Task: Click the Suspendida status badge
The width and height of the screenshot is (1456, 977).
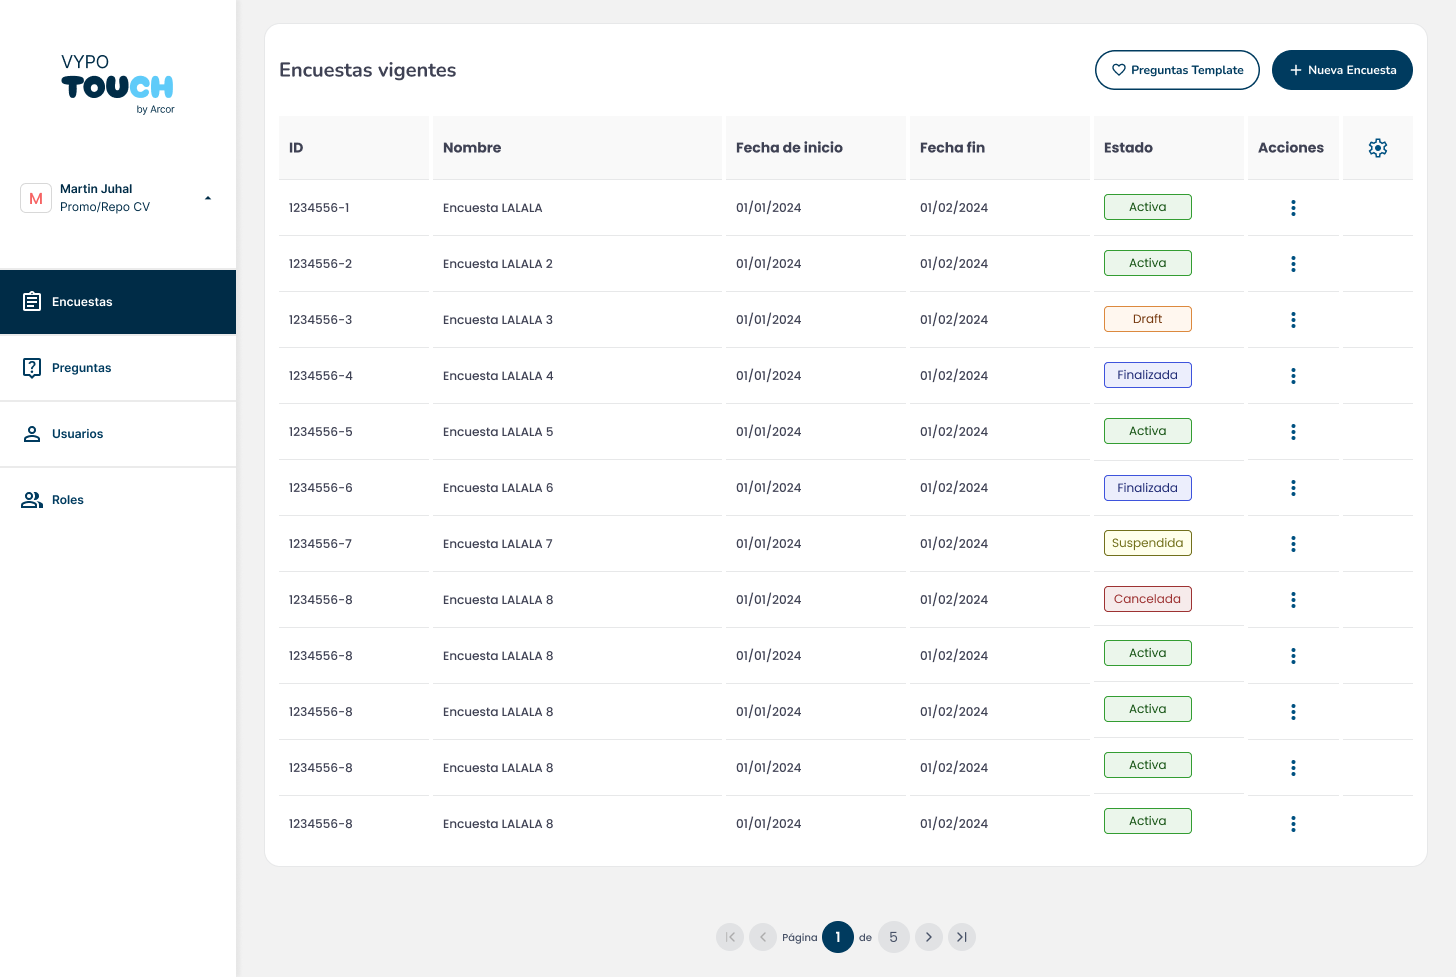Action: 1148,543
